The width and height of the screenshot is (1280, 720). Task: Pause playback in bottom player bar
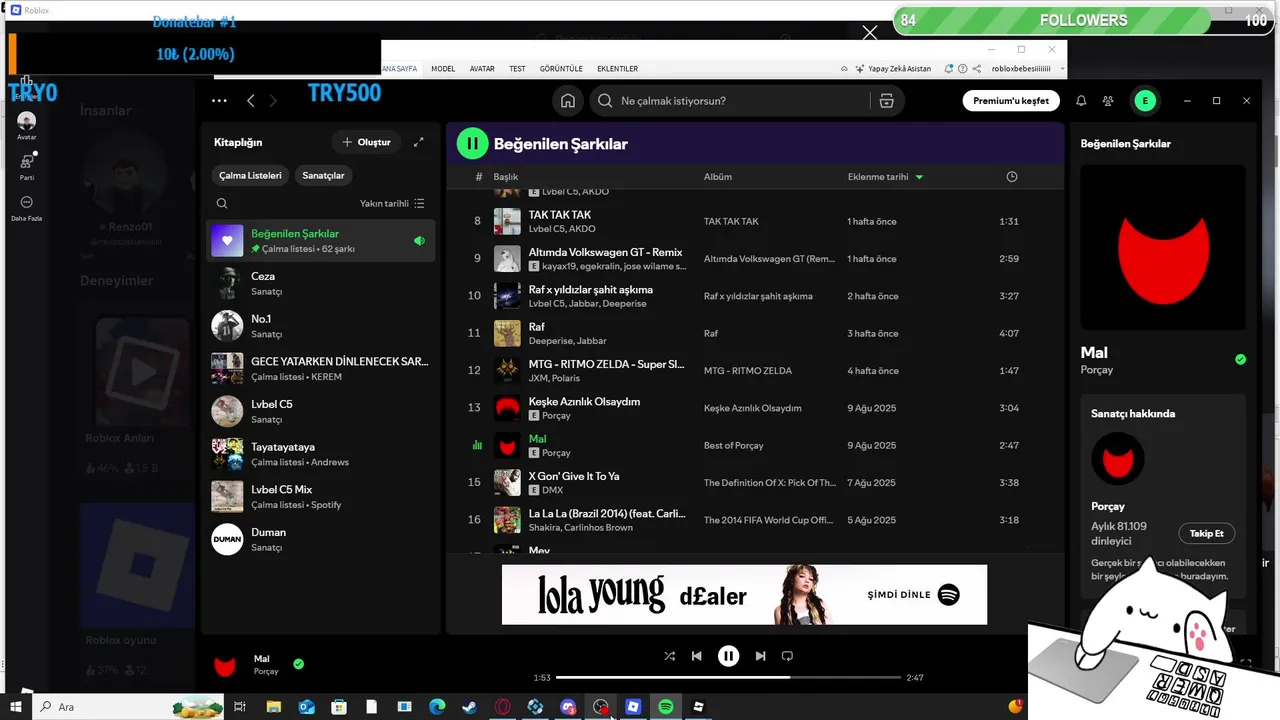(728, 656)
